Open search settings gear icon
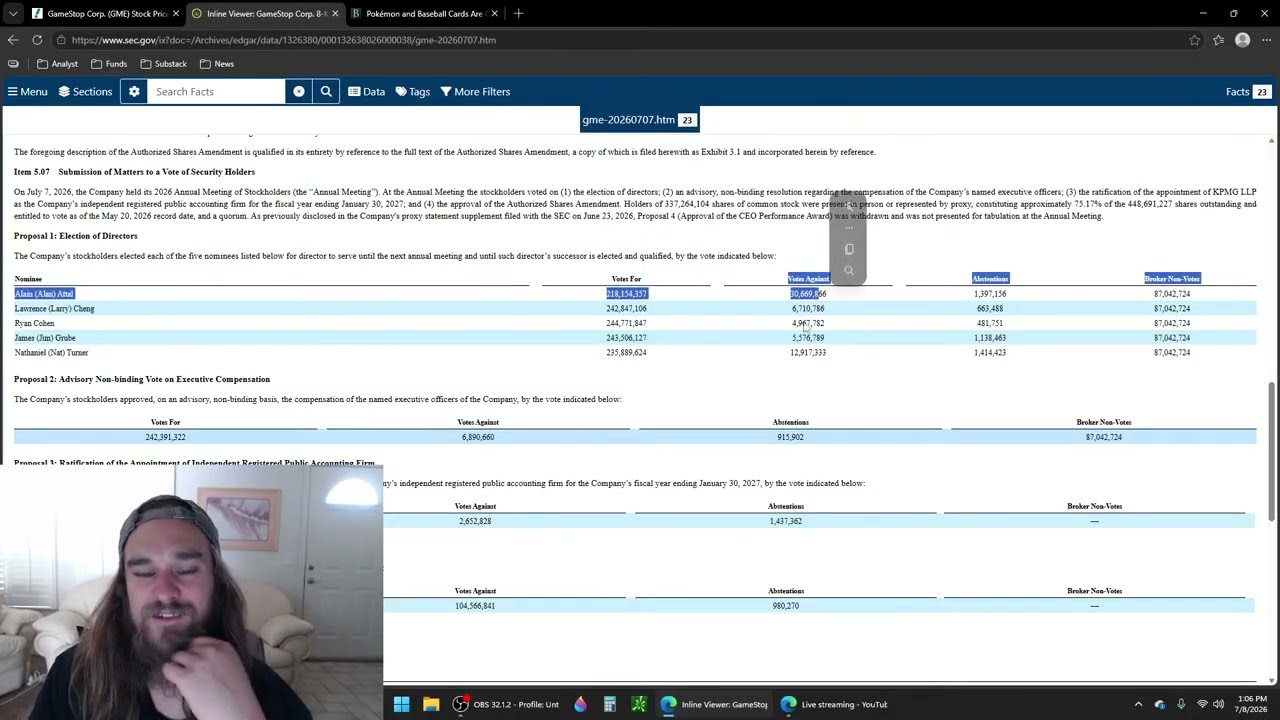Viewport: 1280px width, 720px height. coord(134,92)
